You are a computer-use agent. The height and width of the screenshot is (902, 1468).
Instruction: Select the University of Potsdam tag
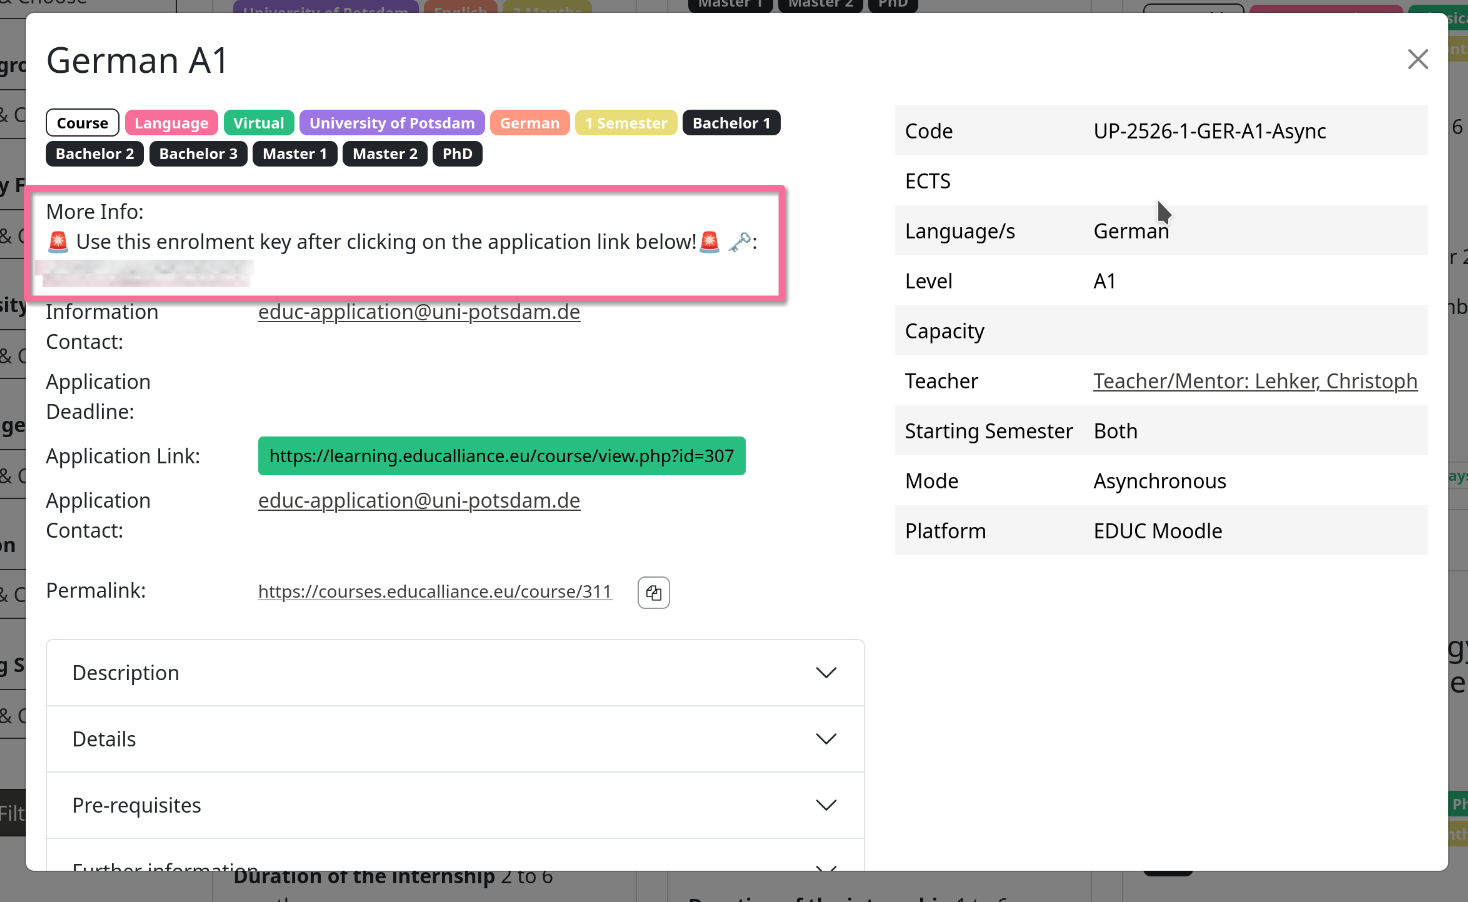point(392,123)
